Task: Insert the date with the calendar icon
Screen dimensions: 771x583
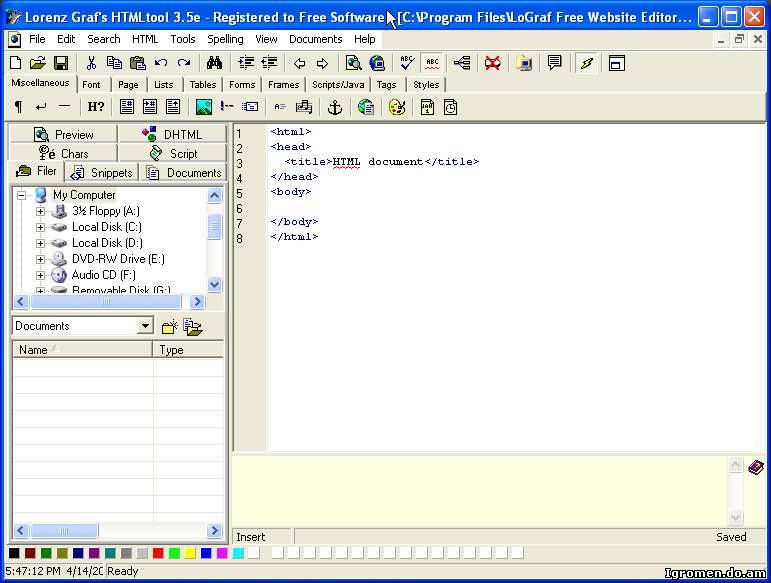Action: (x=427, y=107)
